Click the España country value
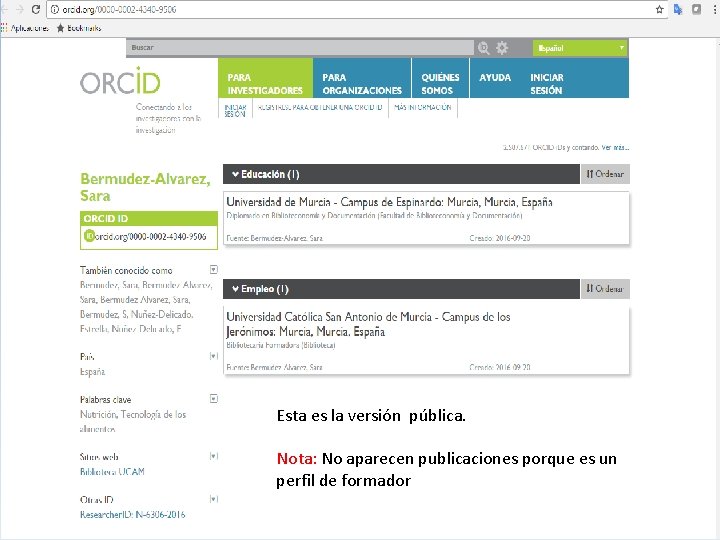The height and width of the screenshot is (540, 720). 92,371
